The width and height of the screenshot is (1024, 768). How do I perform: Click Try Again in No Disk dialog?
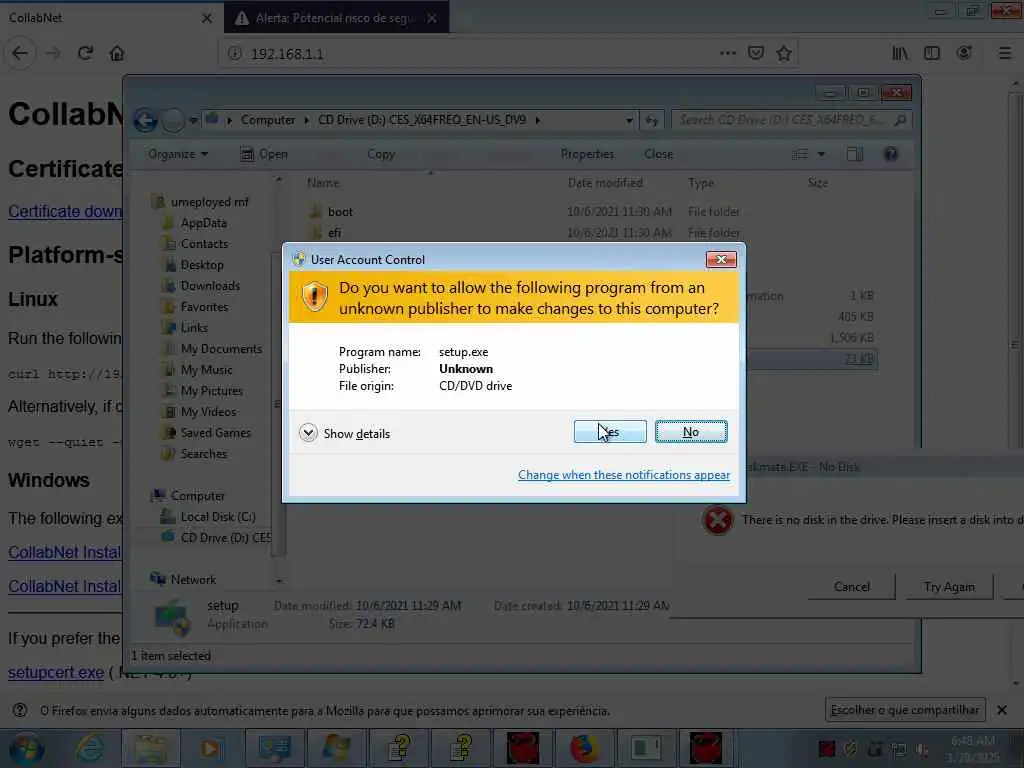[949, 586]
